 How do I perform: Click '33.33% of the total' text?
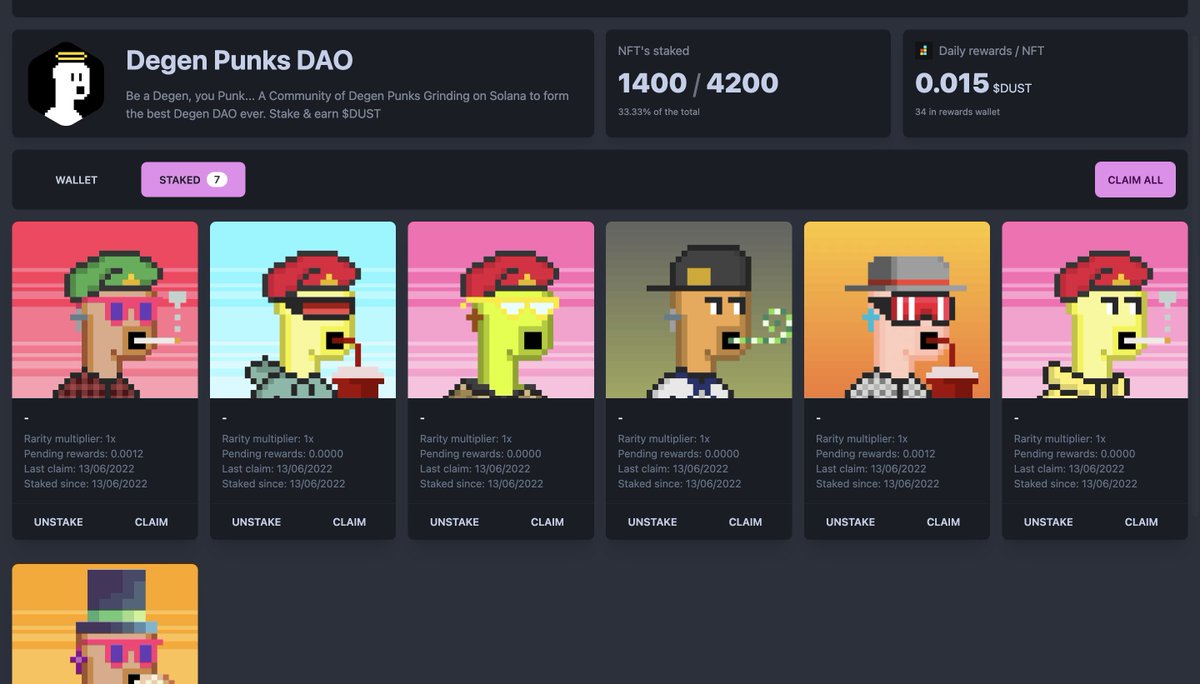coord(659,112)
